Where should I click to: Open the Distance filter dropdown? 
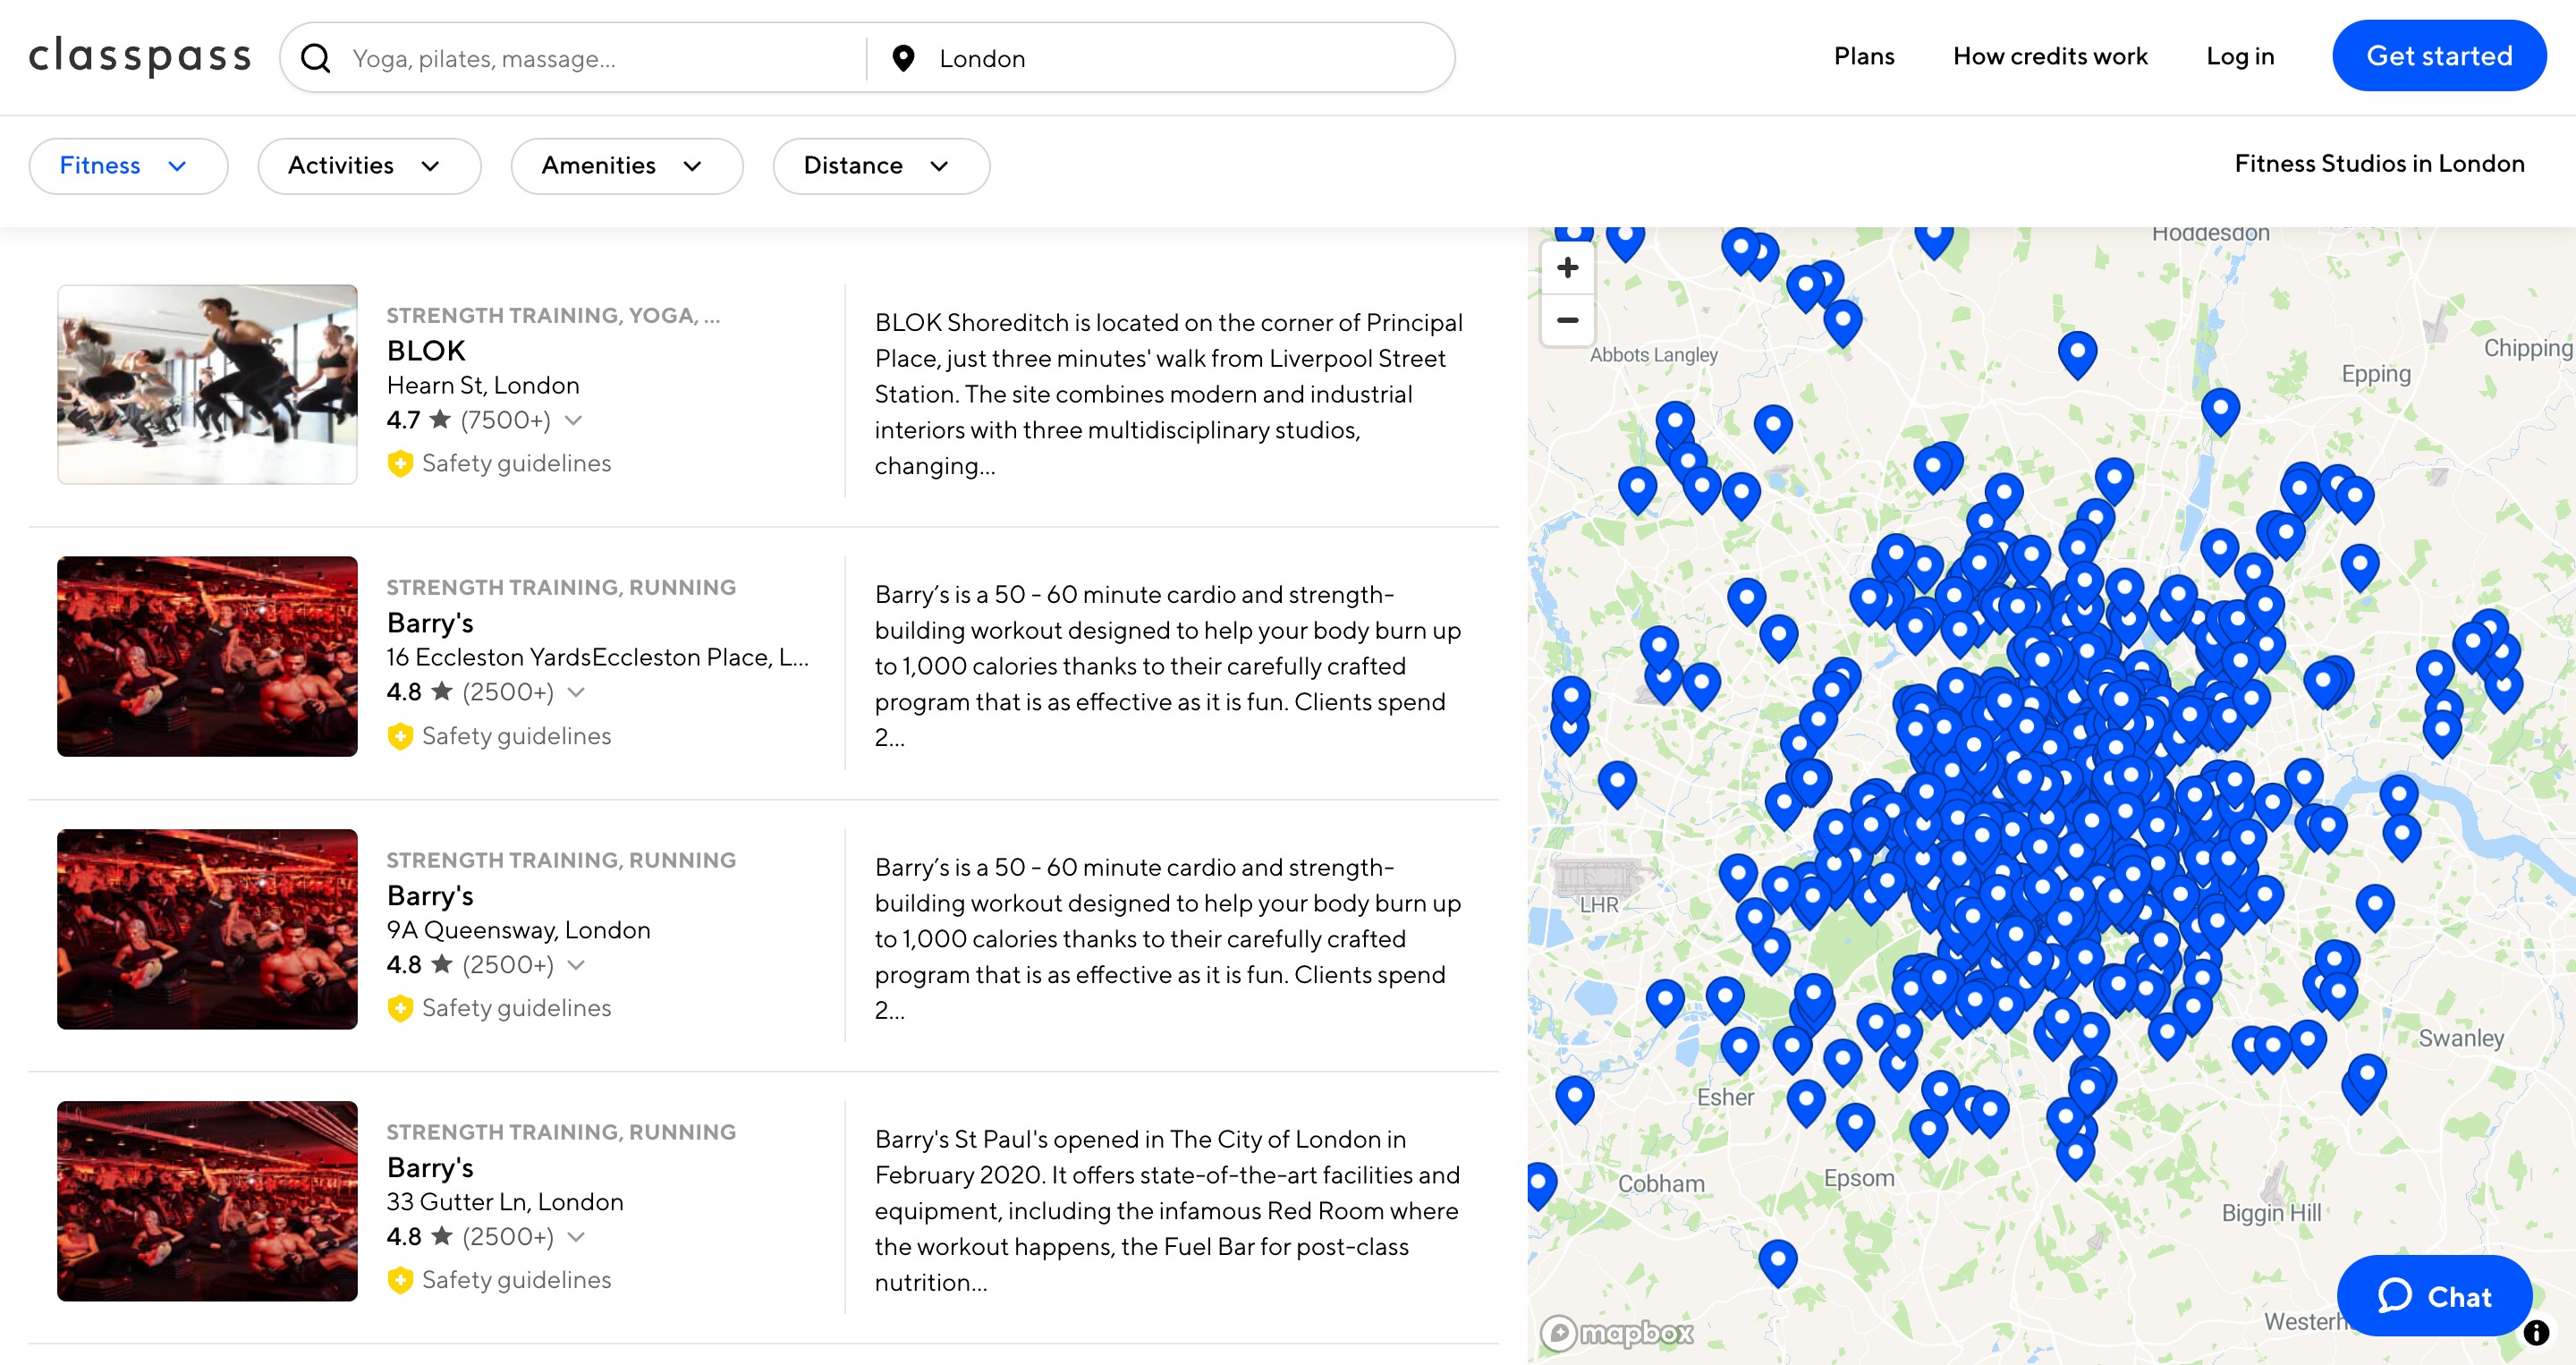[x=881, y=166]
